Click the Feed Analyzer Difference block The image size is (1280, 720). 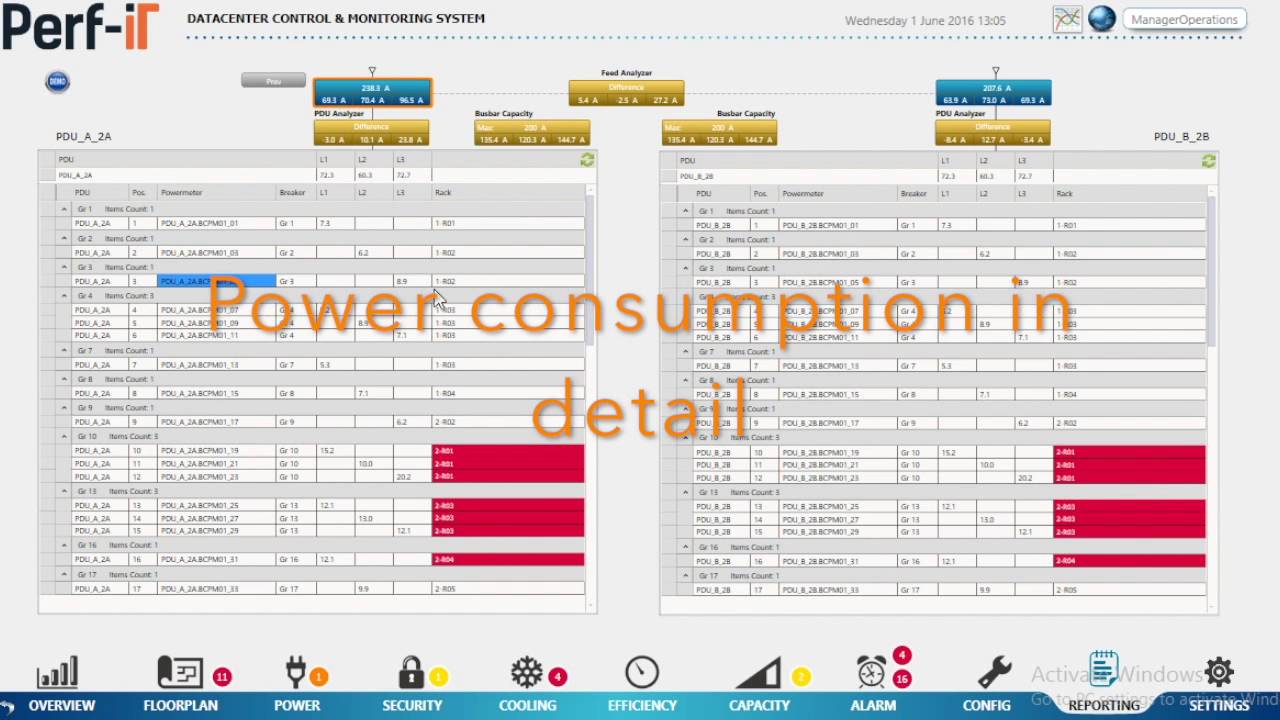click(x=626, y=93)
